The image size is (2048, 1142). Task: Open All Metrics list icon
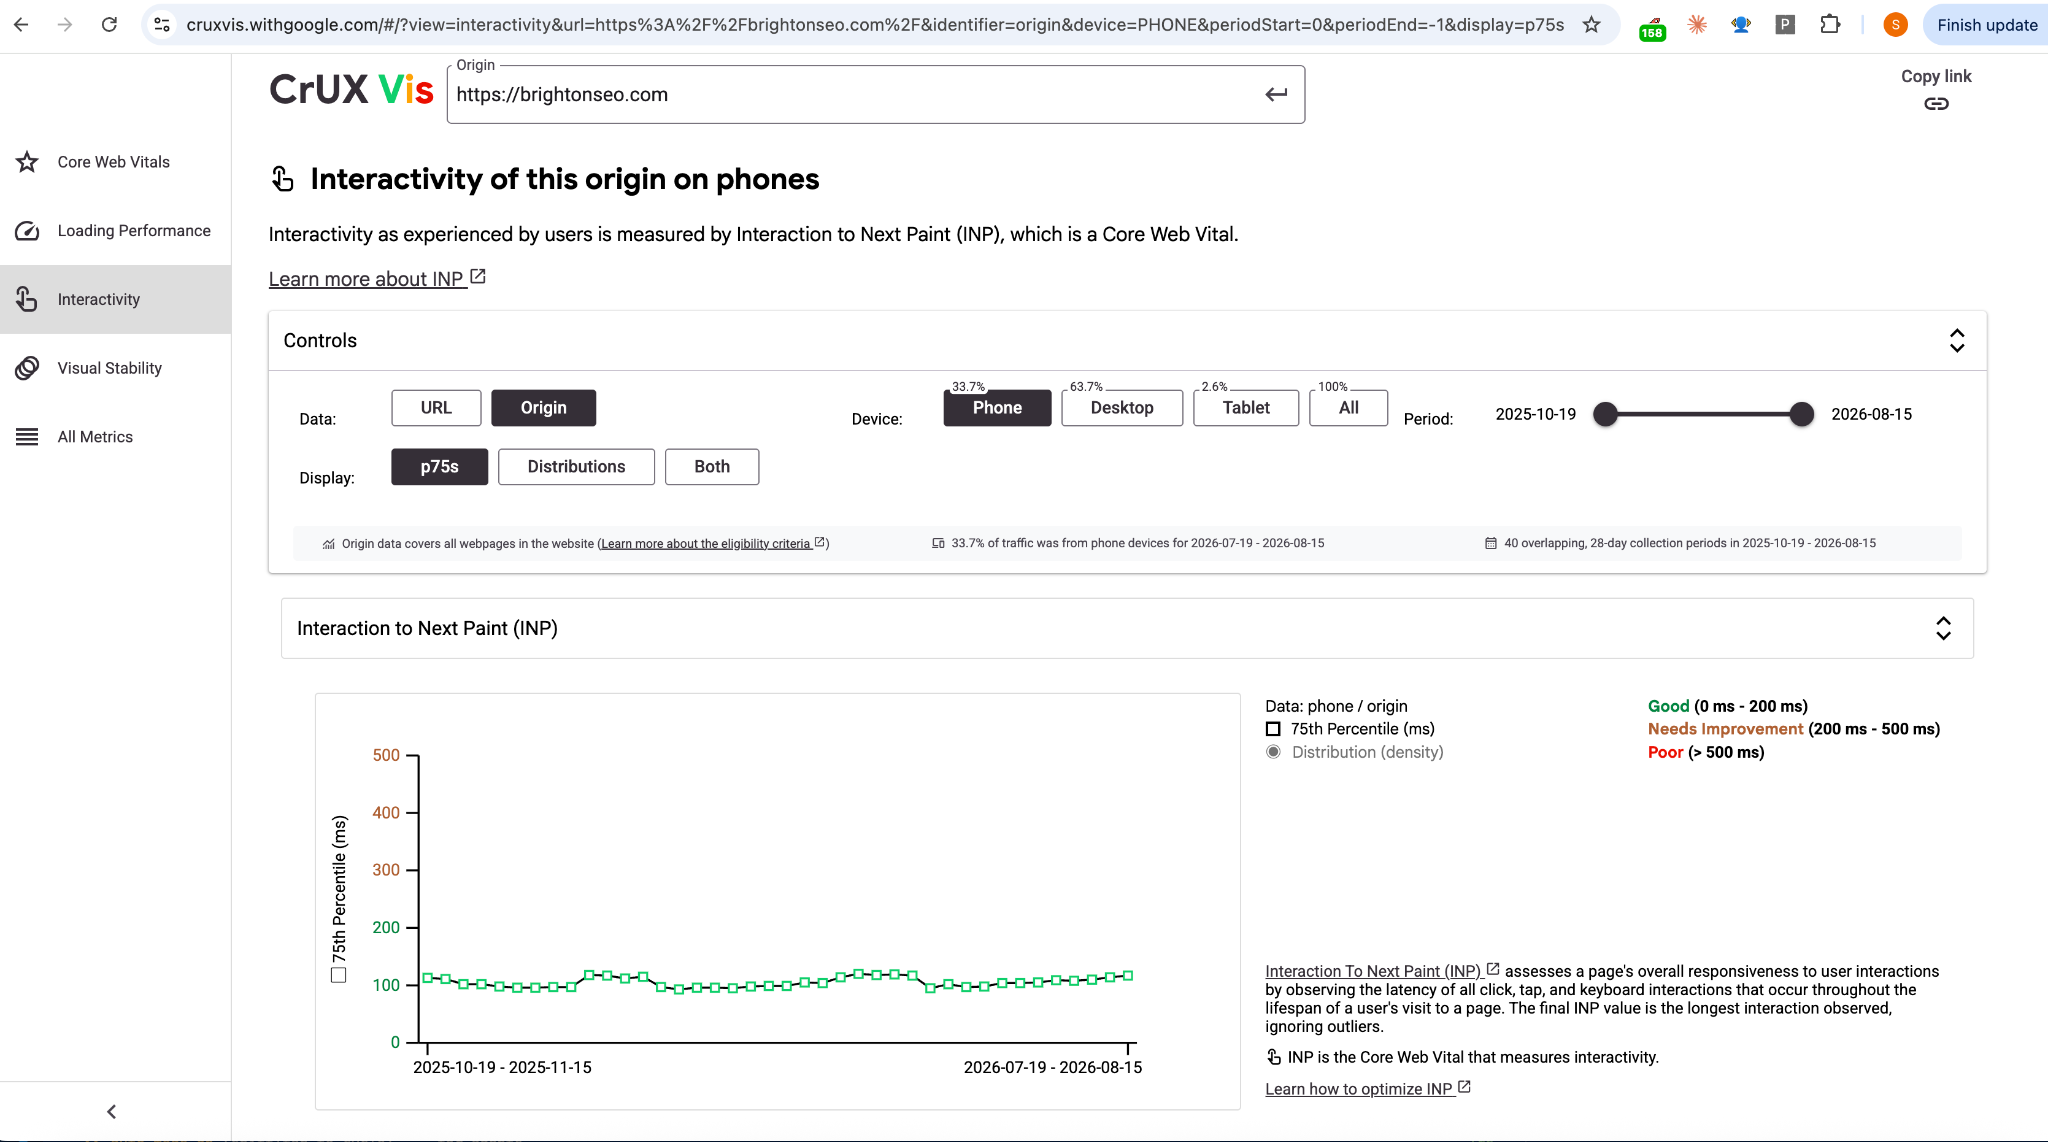coord(27,437)
